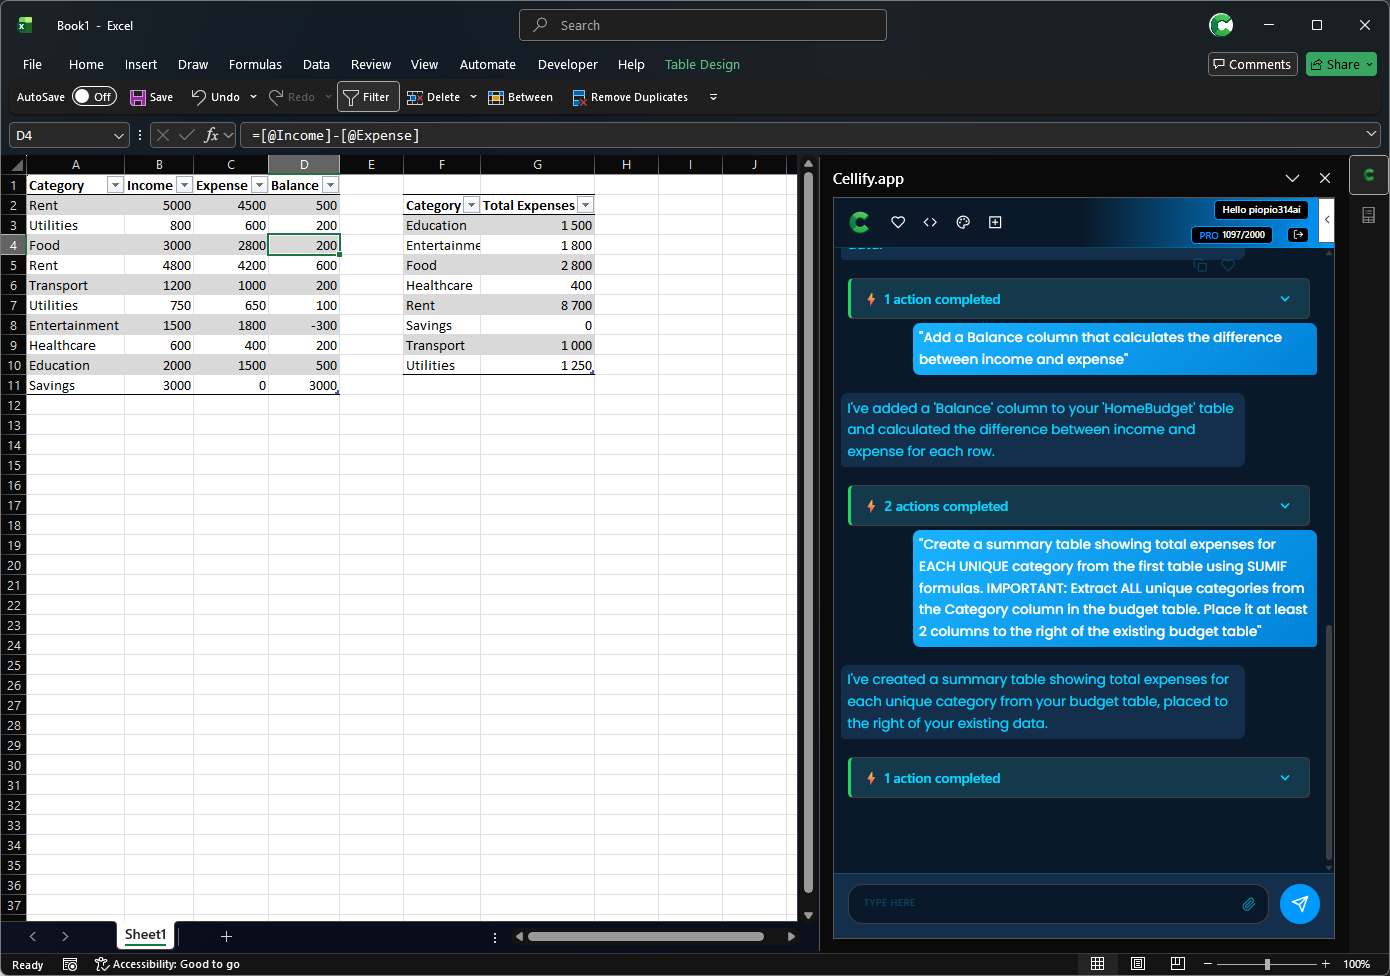Image resolution: width=1390 pixels, height=976 pixels.
Task: Undo the last action
Action: pos(216,97)
